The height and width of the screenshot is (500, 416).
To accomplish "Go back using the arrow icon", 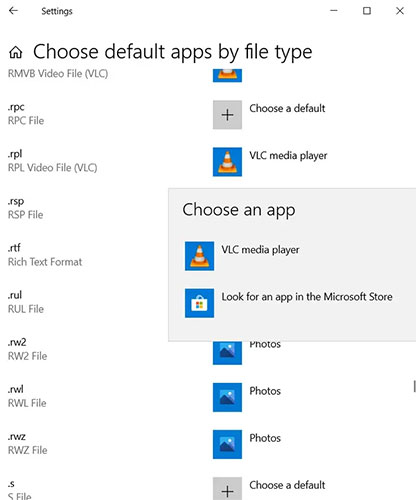I will (13, 11).
